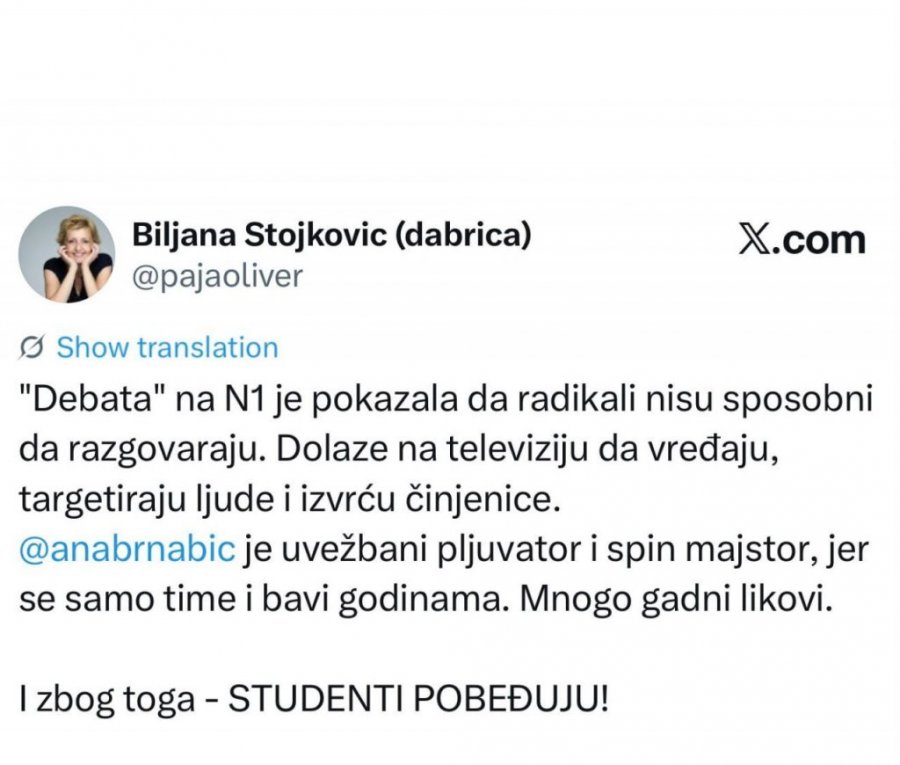Click the display name Biljana Stojkovic
Screen dimensions: 900x765
[x=259, y=234]
